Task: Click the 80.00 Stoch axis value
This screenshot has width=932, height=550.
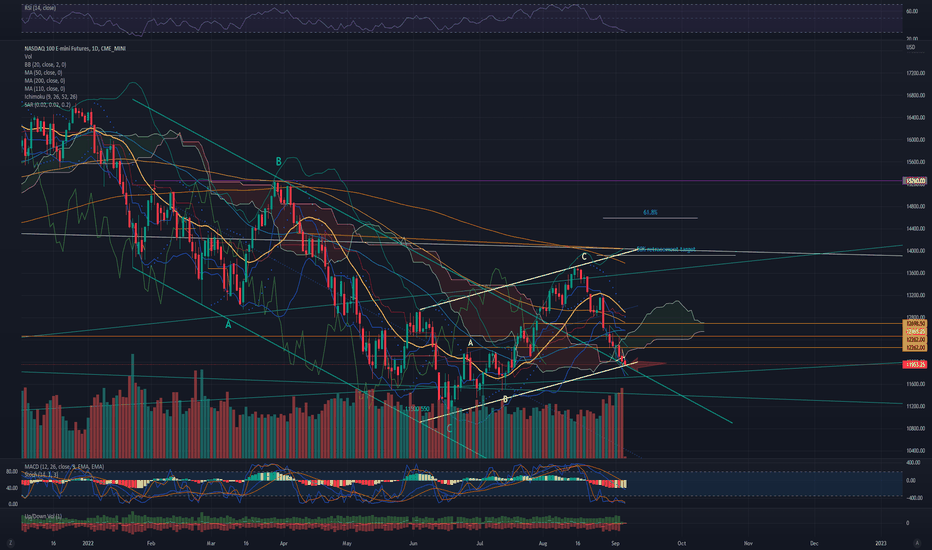Action: tap(11, 472)
